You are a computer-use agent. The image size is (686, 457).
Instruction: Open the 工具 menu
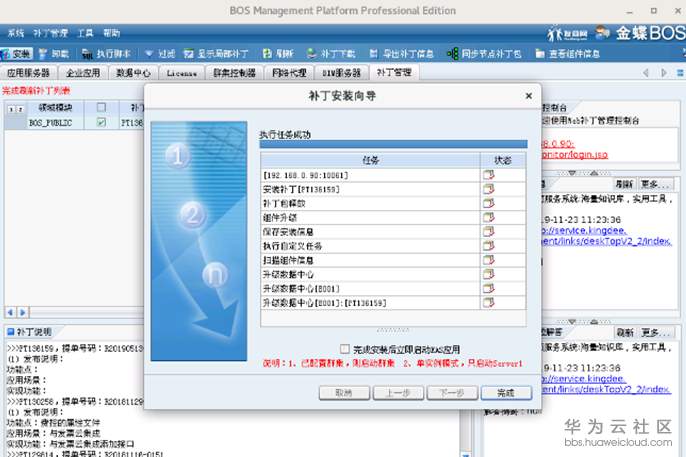pos(85,33)
